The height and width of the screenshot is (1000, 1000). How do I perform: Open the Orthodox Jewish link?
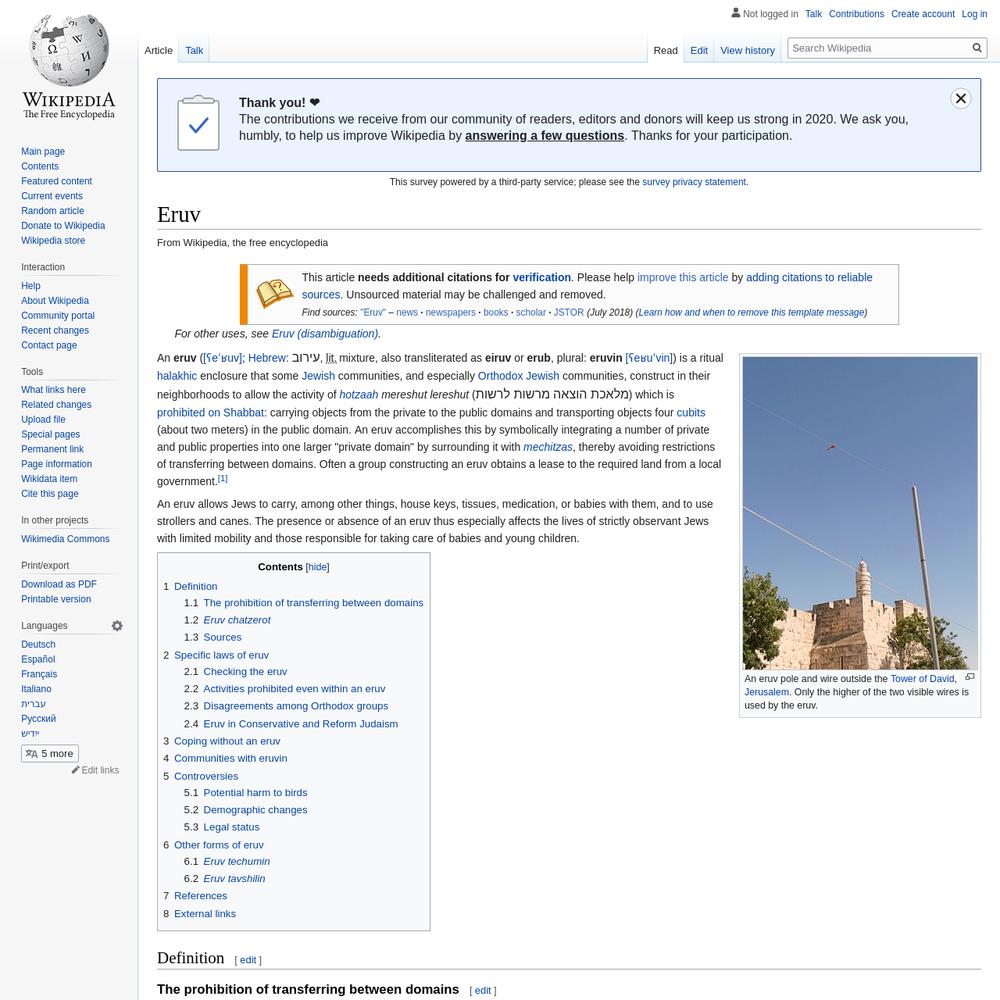(x=518, y=376)
